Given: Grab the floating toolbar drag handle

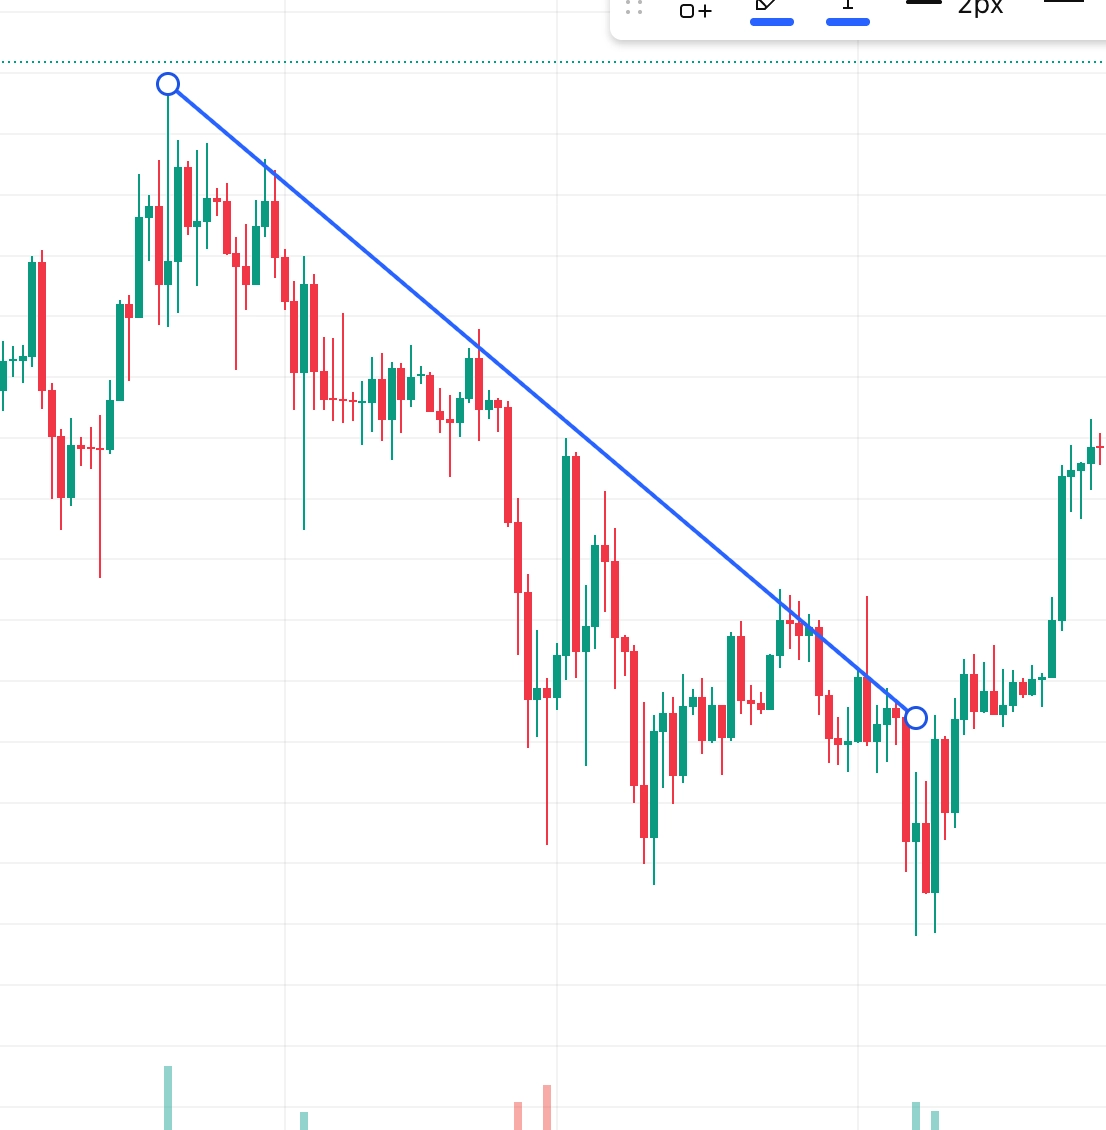Looking at the screenshot, I should point(634,8).
